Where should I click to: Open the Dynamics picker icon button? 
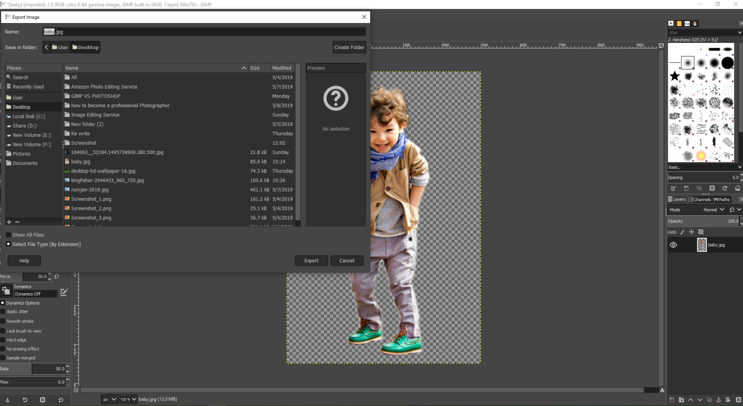point(6,291)
